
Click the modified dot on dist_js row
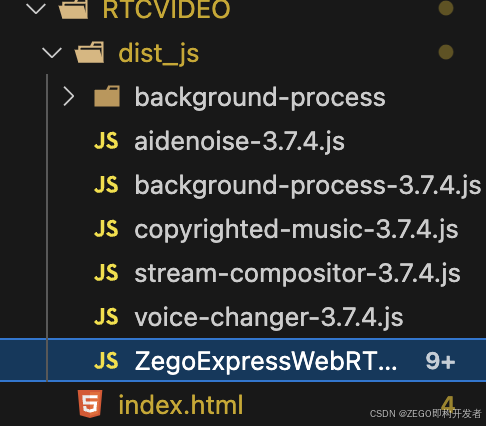pyautogui.click(x=446, y=52)
